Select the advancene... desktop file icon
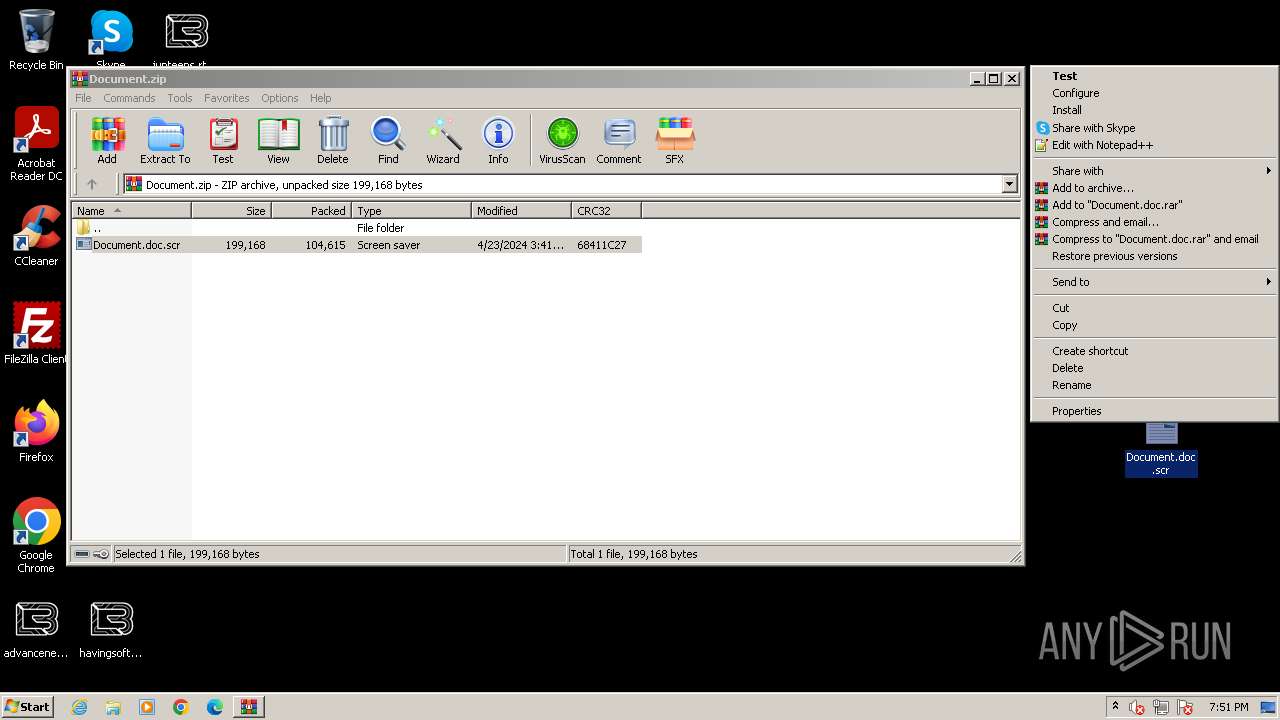 pos(36,630)
